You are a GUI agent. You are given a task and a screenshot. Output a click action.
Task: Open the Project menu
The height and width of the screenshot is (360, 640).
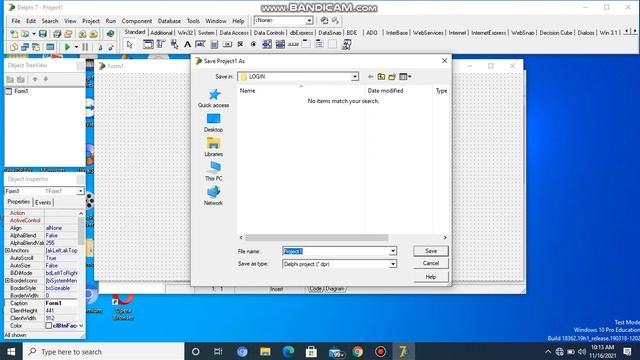tap(91, 21)
